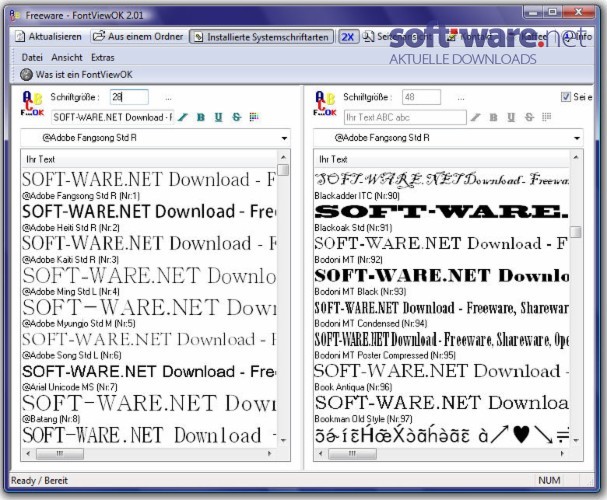Select the Bodoni MT Poster Compressed (Nr:95) row
The image size is (607, 500).
(x=441, y=345)
